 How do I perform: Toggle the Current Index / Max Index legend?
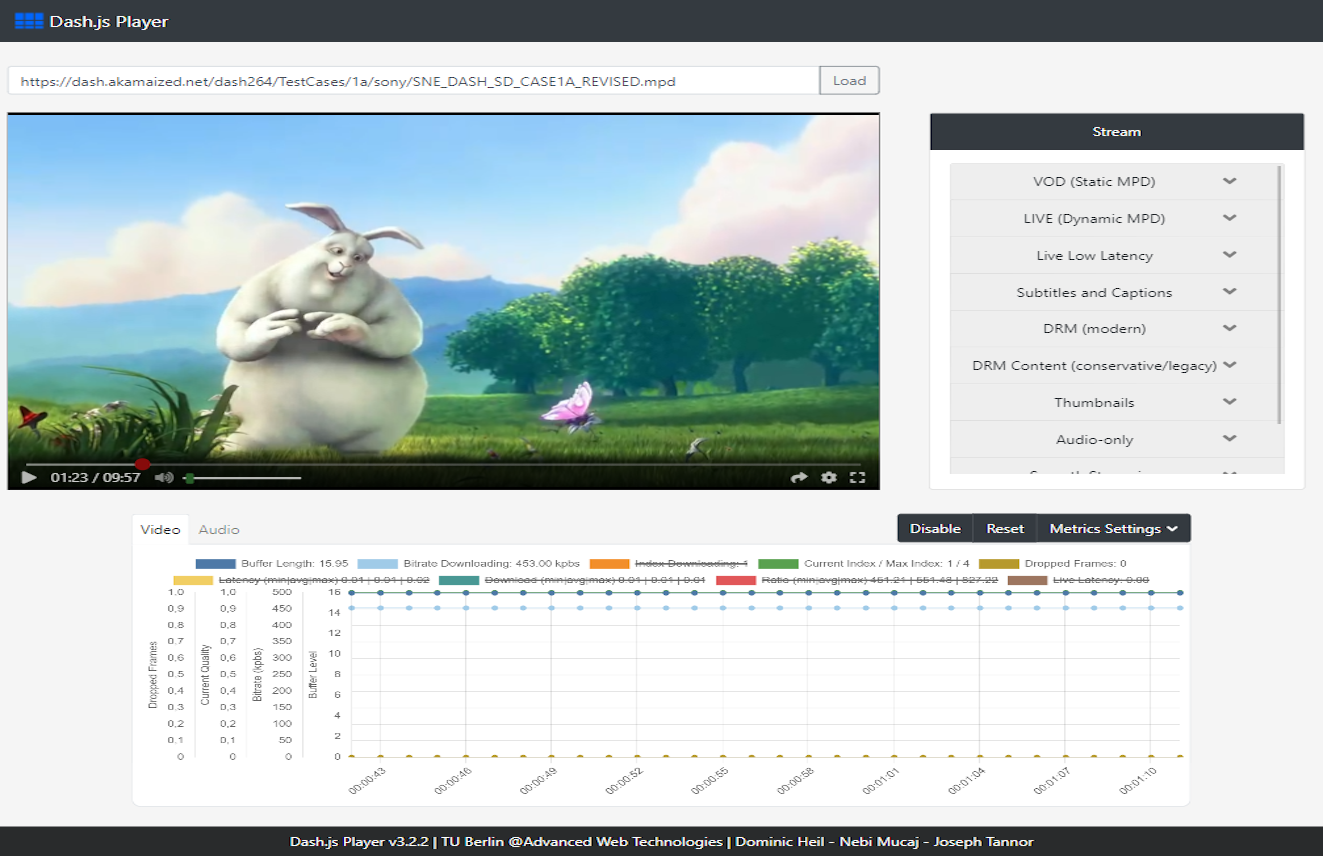[x=864, y=564]
